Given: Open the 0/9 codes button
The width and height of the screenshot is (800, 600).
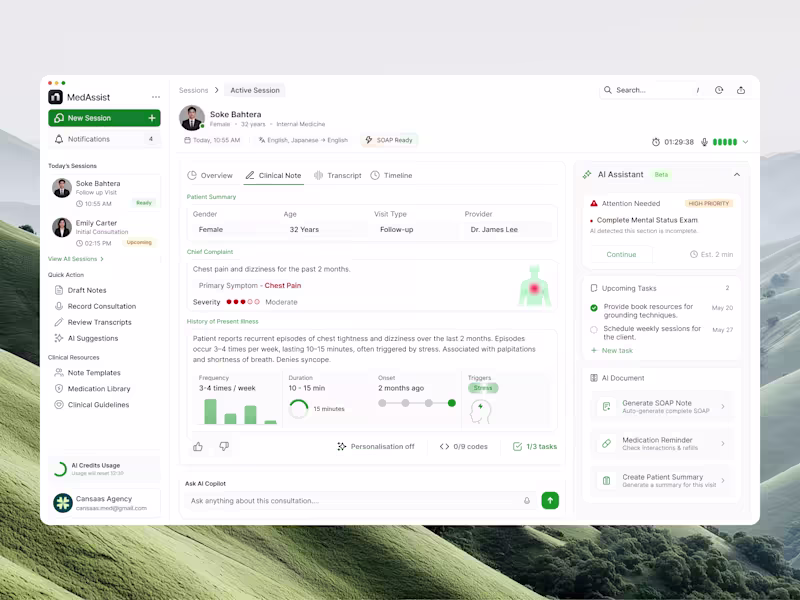Looking at the screenshot, I should [463, 446].
